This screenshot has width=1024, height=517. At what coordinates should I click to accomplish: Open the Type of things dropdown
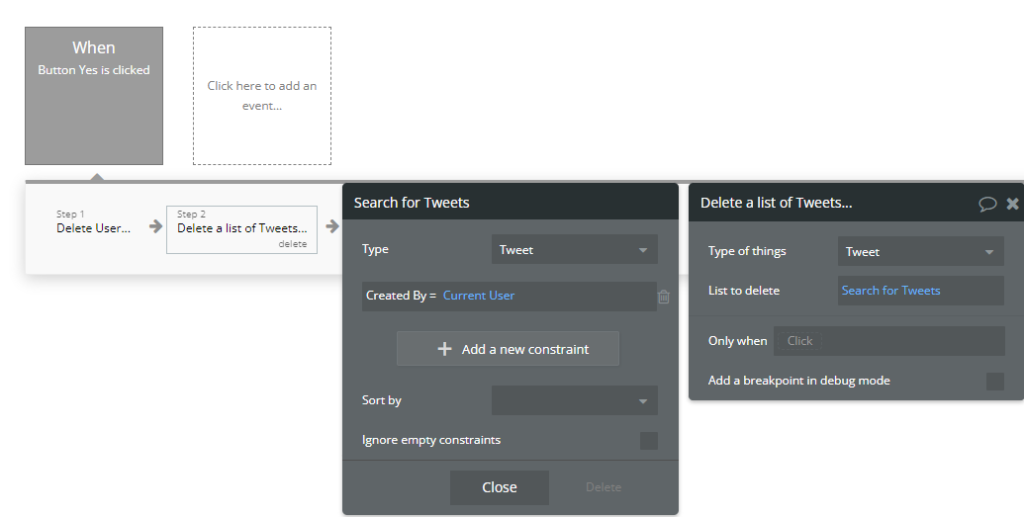tap(920, 252)
